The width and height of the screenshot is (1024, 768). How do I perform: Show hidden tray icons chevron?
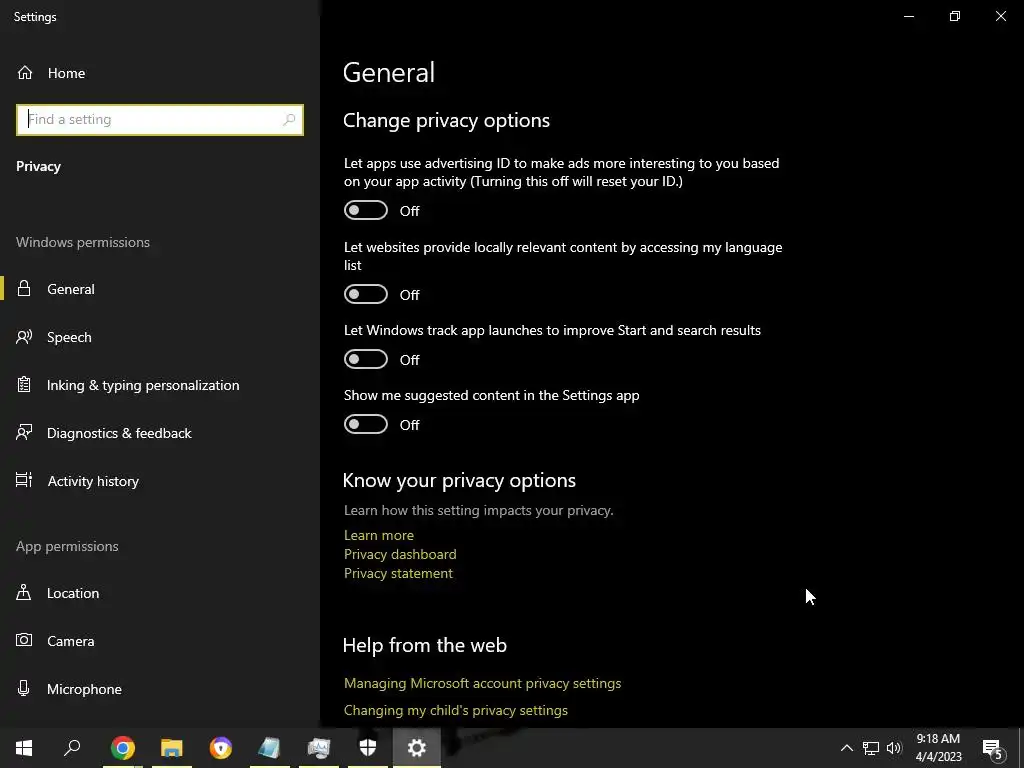click(x=846, y=748)
